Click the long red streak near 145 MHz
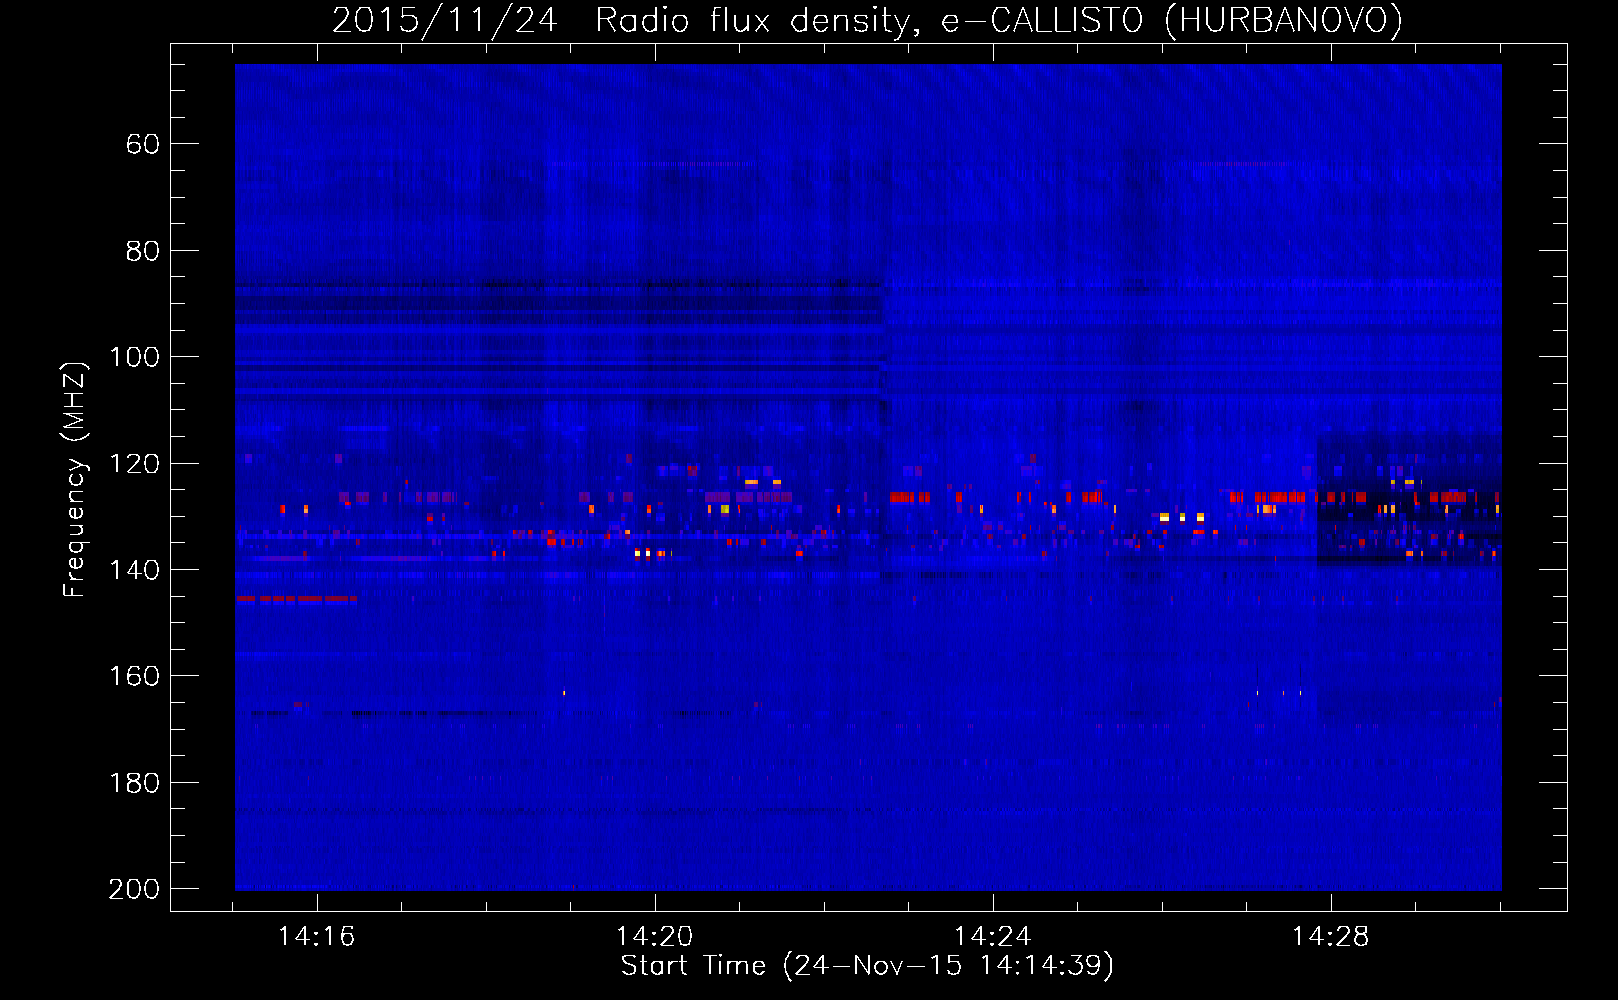1618x1000 pixels. [297, 598]
